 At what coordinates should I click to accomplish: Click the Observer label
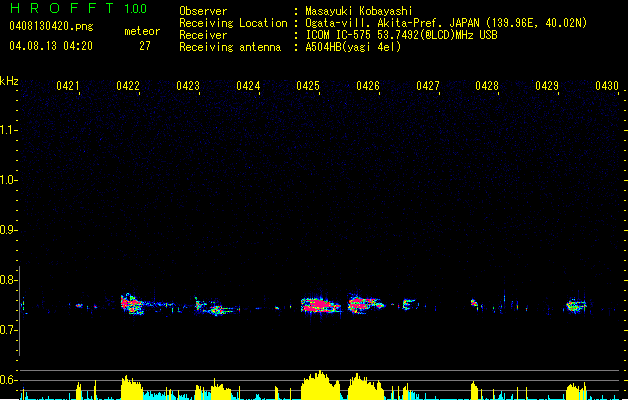coord(203,11)
